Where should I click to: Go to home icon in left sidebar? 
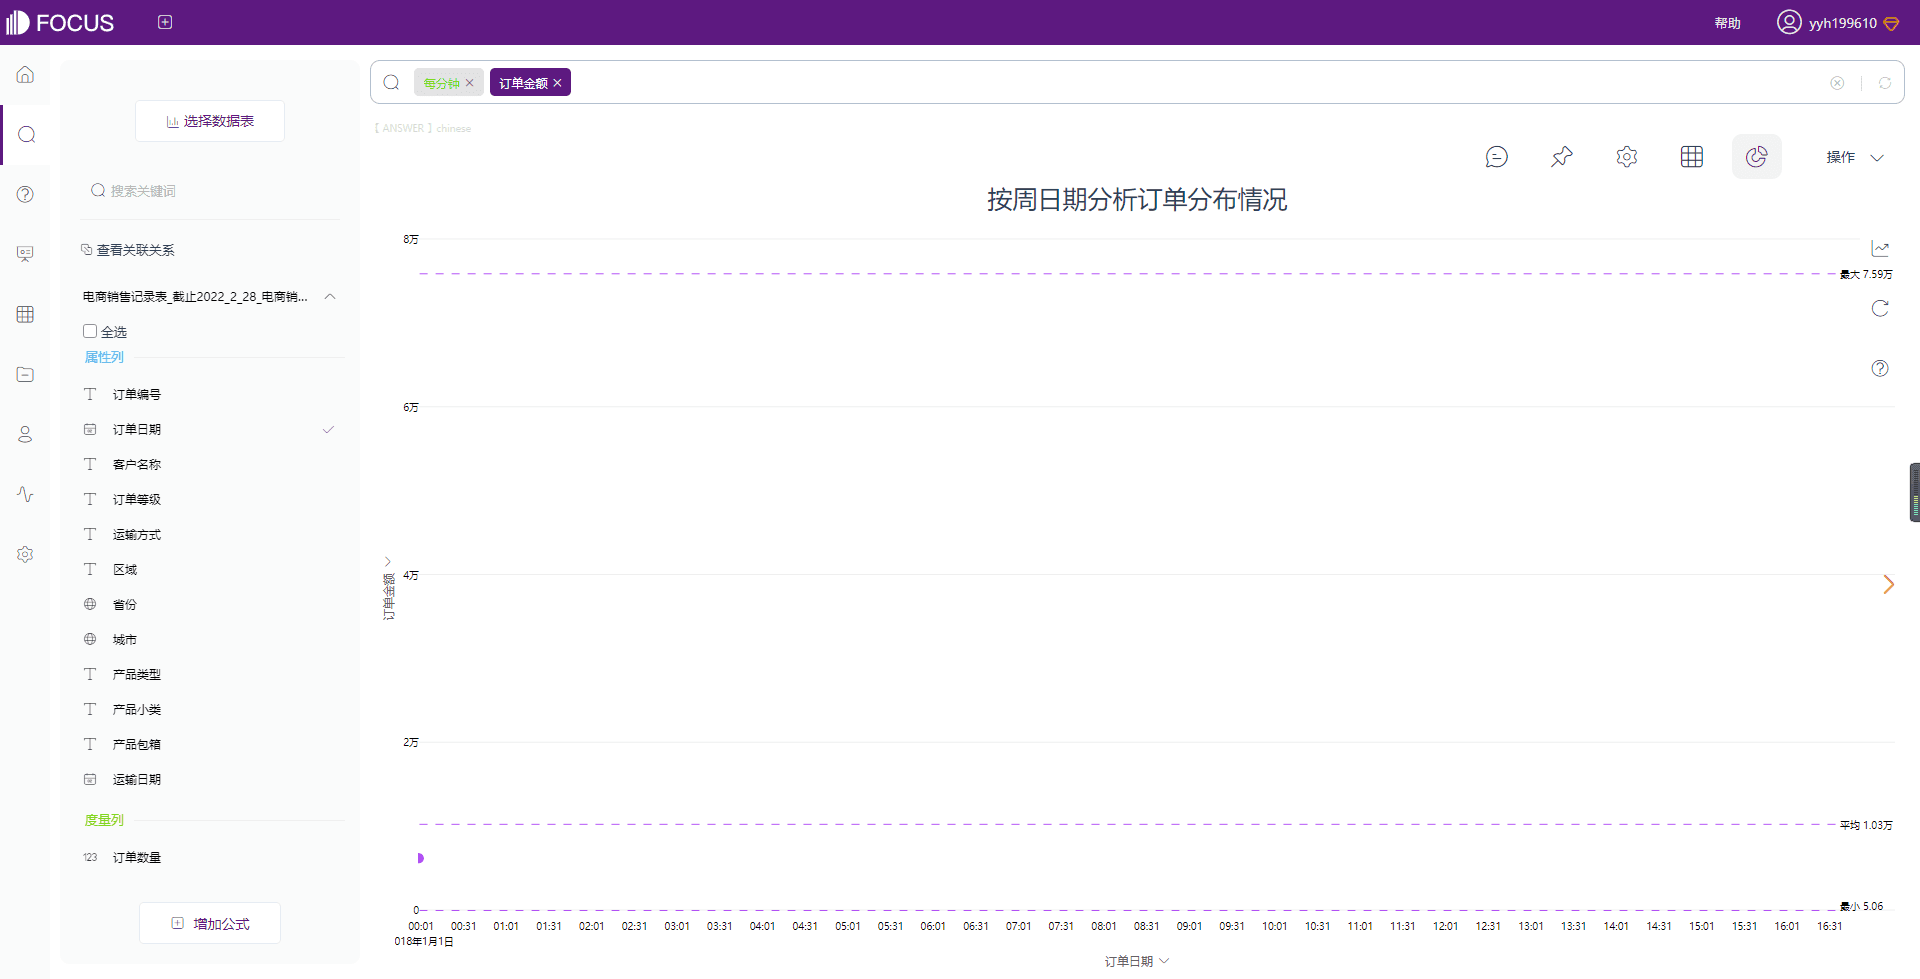(x=25, y=75)
